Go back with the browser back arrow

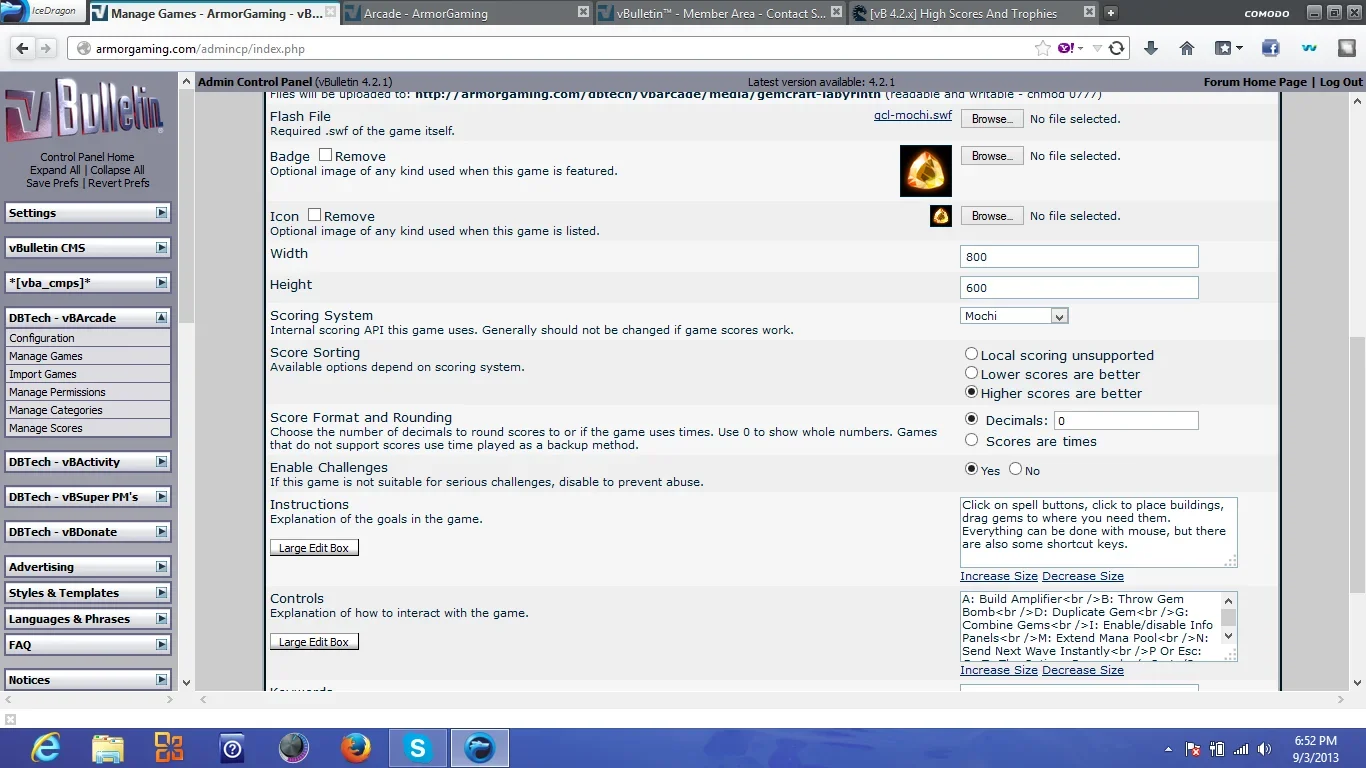coord(21,48)
